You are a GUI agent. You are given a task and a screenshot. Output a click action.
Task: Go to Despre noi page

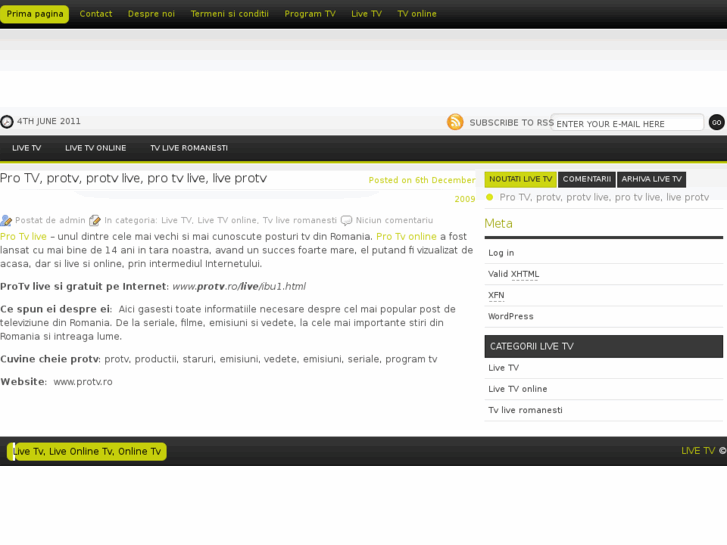[x=151, y=14]
